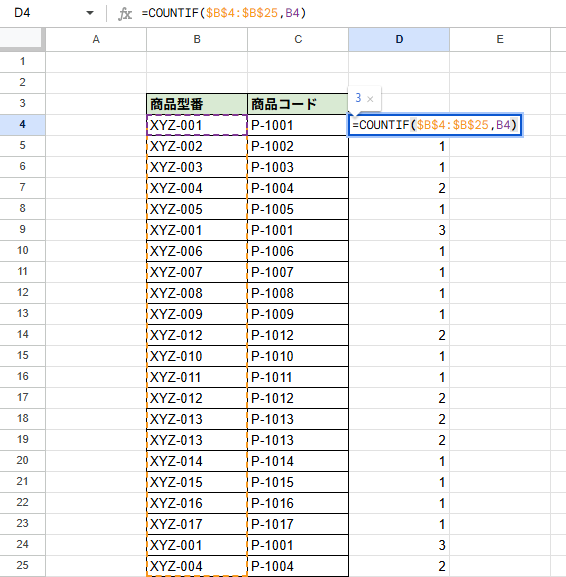Select cell B13 containing XYZ-009
Image resolution: width=566 pixels, height=577 pixels.
click(197, 314)
